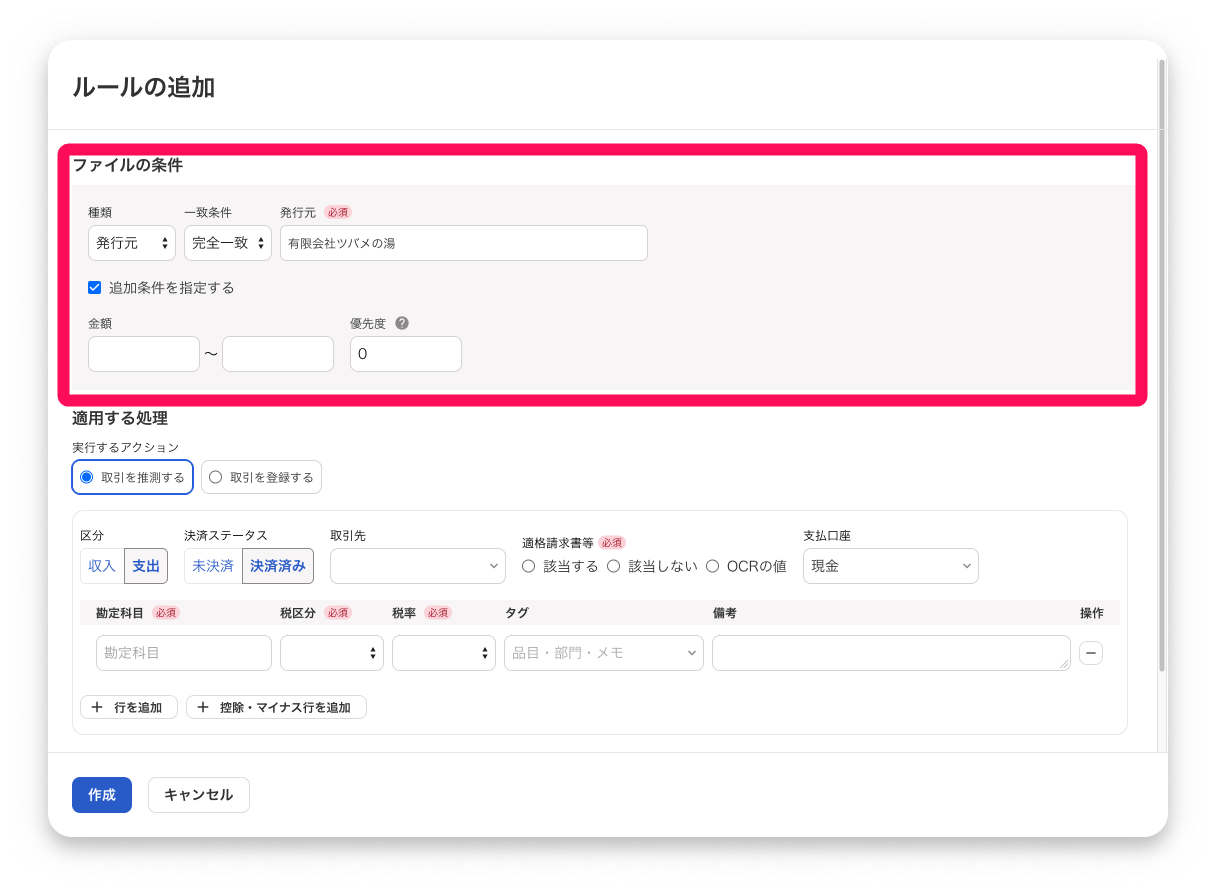Toggle 区分 to 支出
1216x893 pixels.
pos(146,566)
